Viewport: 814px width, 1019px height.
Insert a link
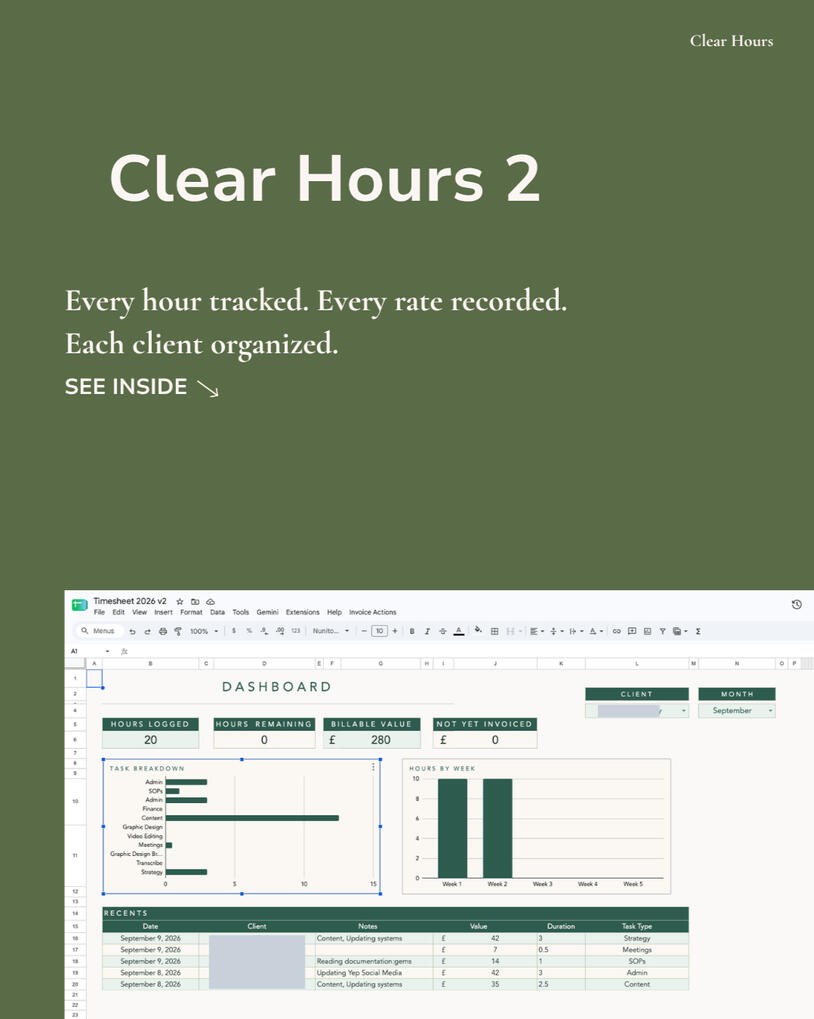coord(617,631)
